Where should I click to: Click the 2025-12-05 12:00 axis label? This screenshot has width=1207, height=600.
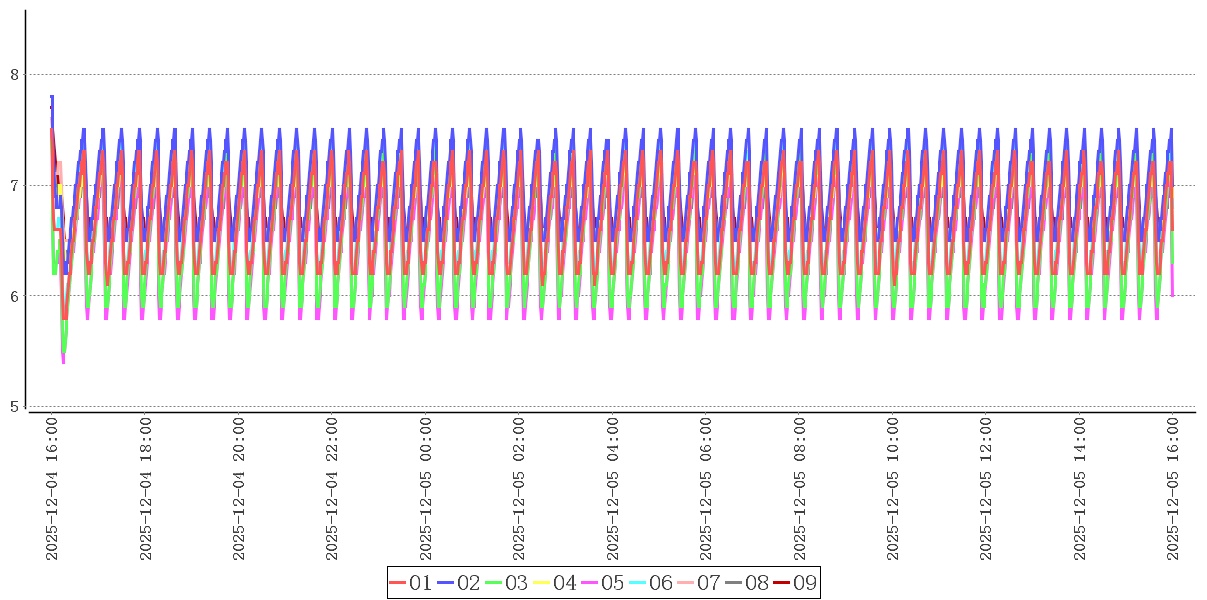(987, 489)
